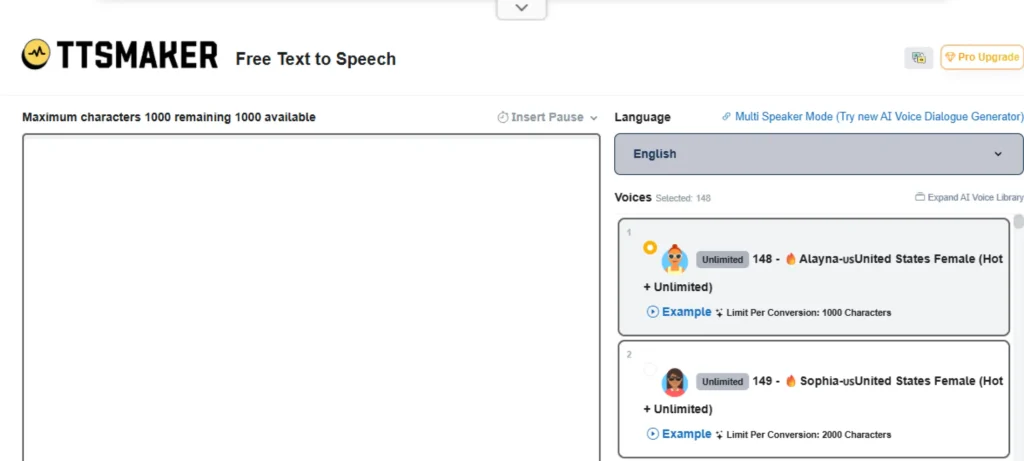Image resolution: width=1024 pixels, height=461 pixels.
Task: Expand the Insert Pause dropdown arrow
Action: [594, 118]
